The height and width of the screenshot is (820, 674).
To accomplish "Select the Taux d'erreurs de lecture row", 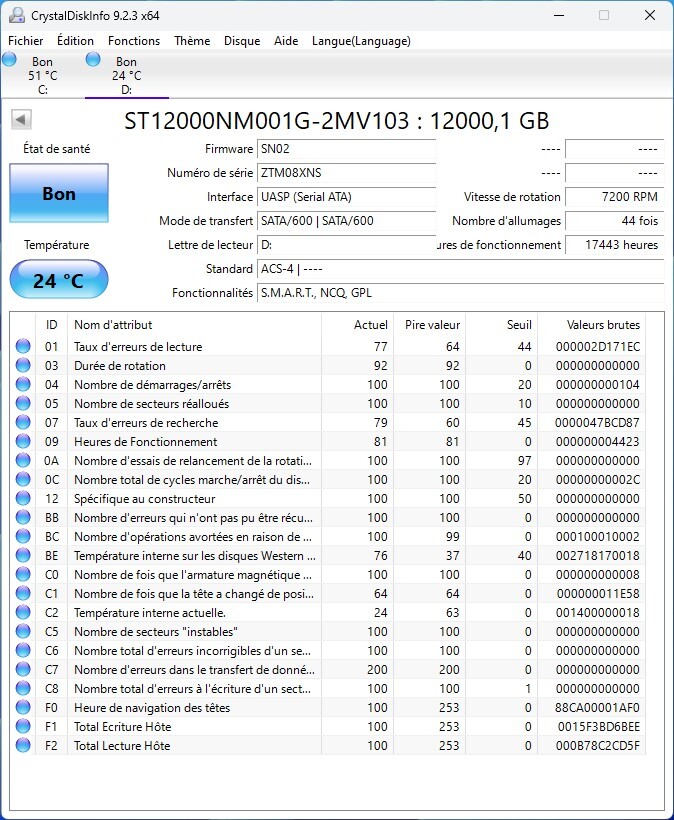I will point(328,346).
